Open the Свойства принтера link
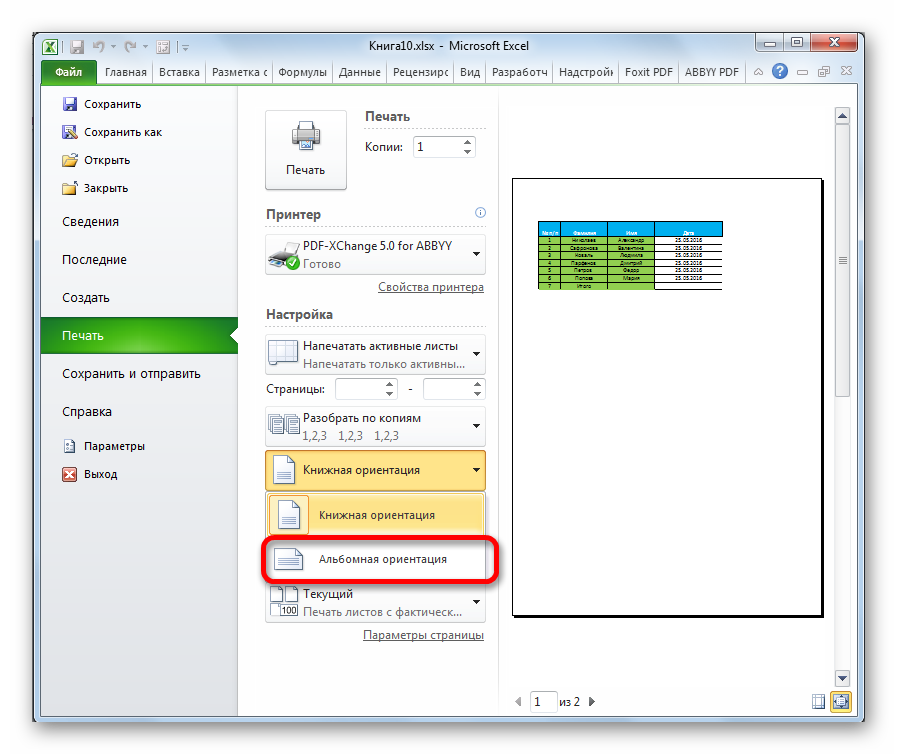 pyautogui.click(x=430, y=287)
